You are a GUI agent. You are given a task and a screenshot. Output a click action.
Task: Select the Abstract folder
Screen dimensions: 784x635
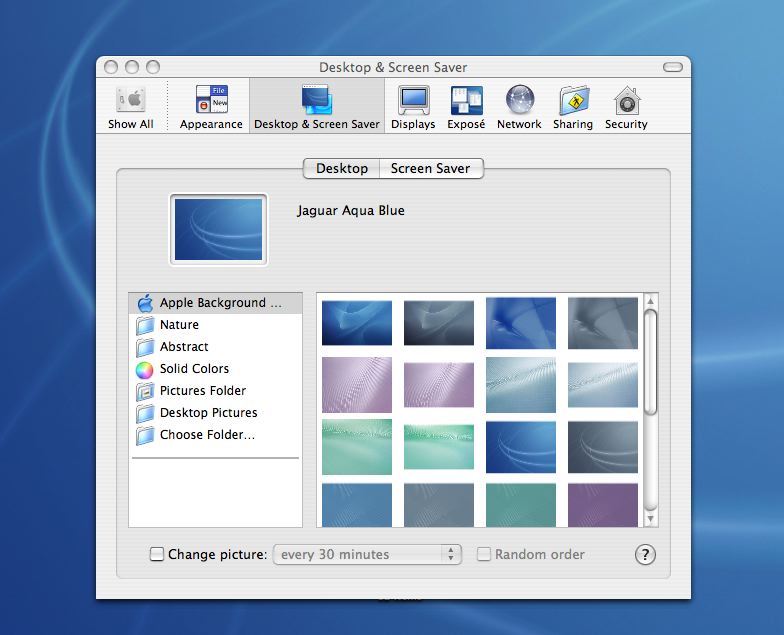click(x=216, y=347)
